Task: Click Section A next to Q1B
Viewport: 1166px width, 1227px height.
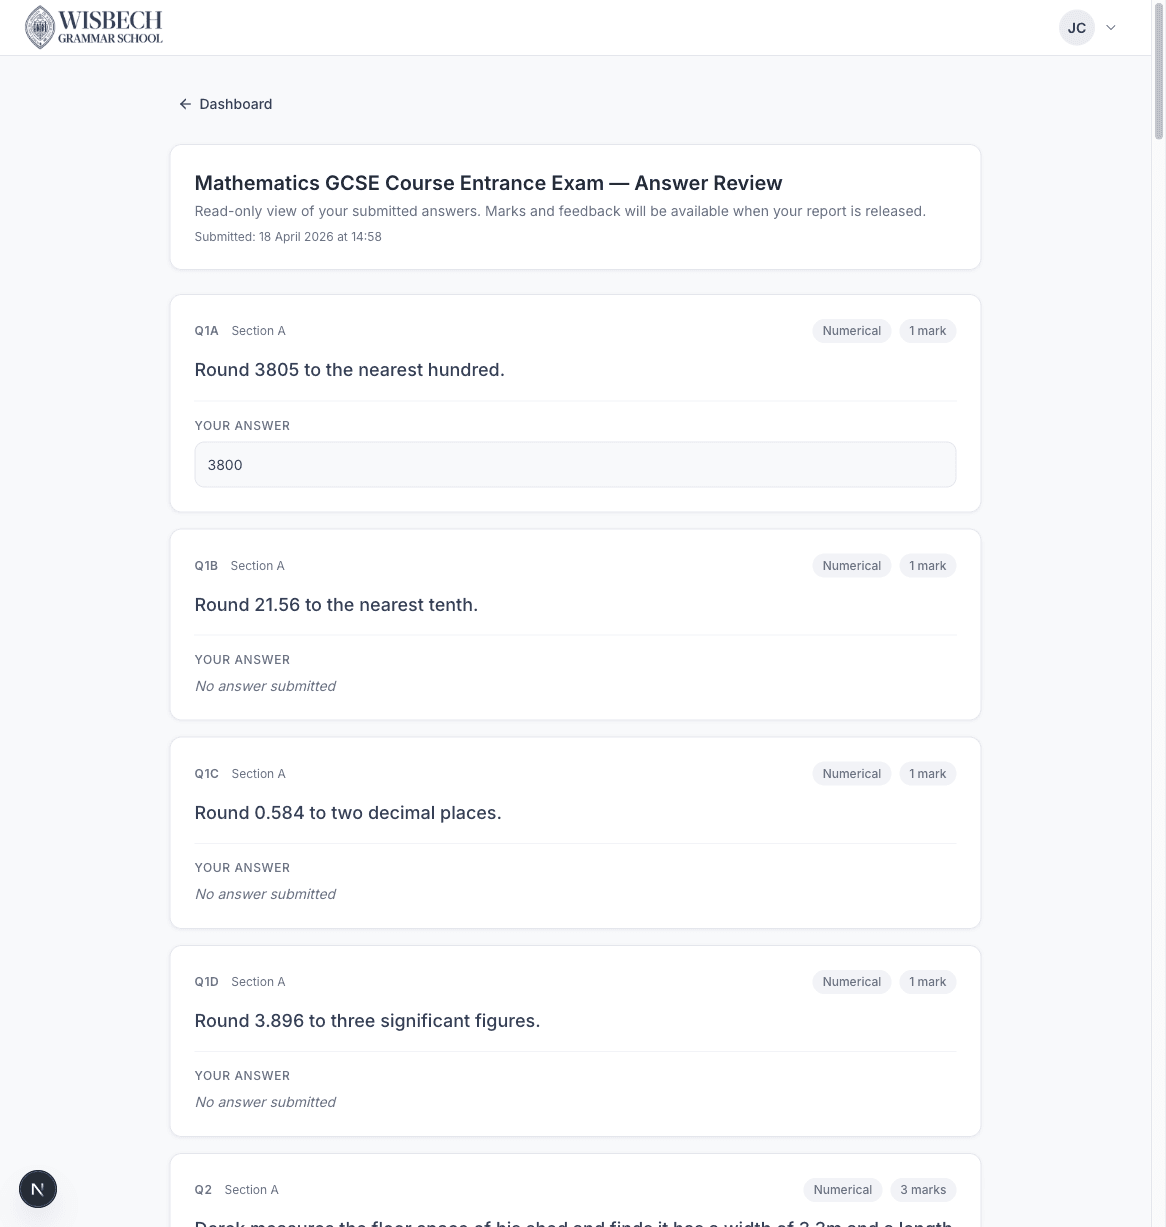Action: [x=257, y=565]
